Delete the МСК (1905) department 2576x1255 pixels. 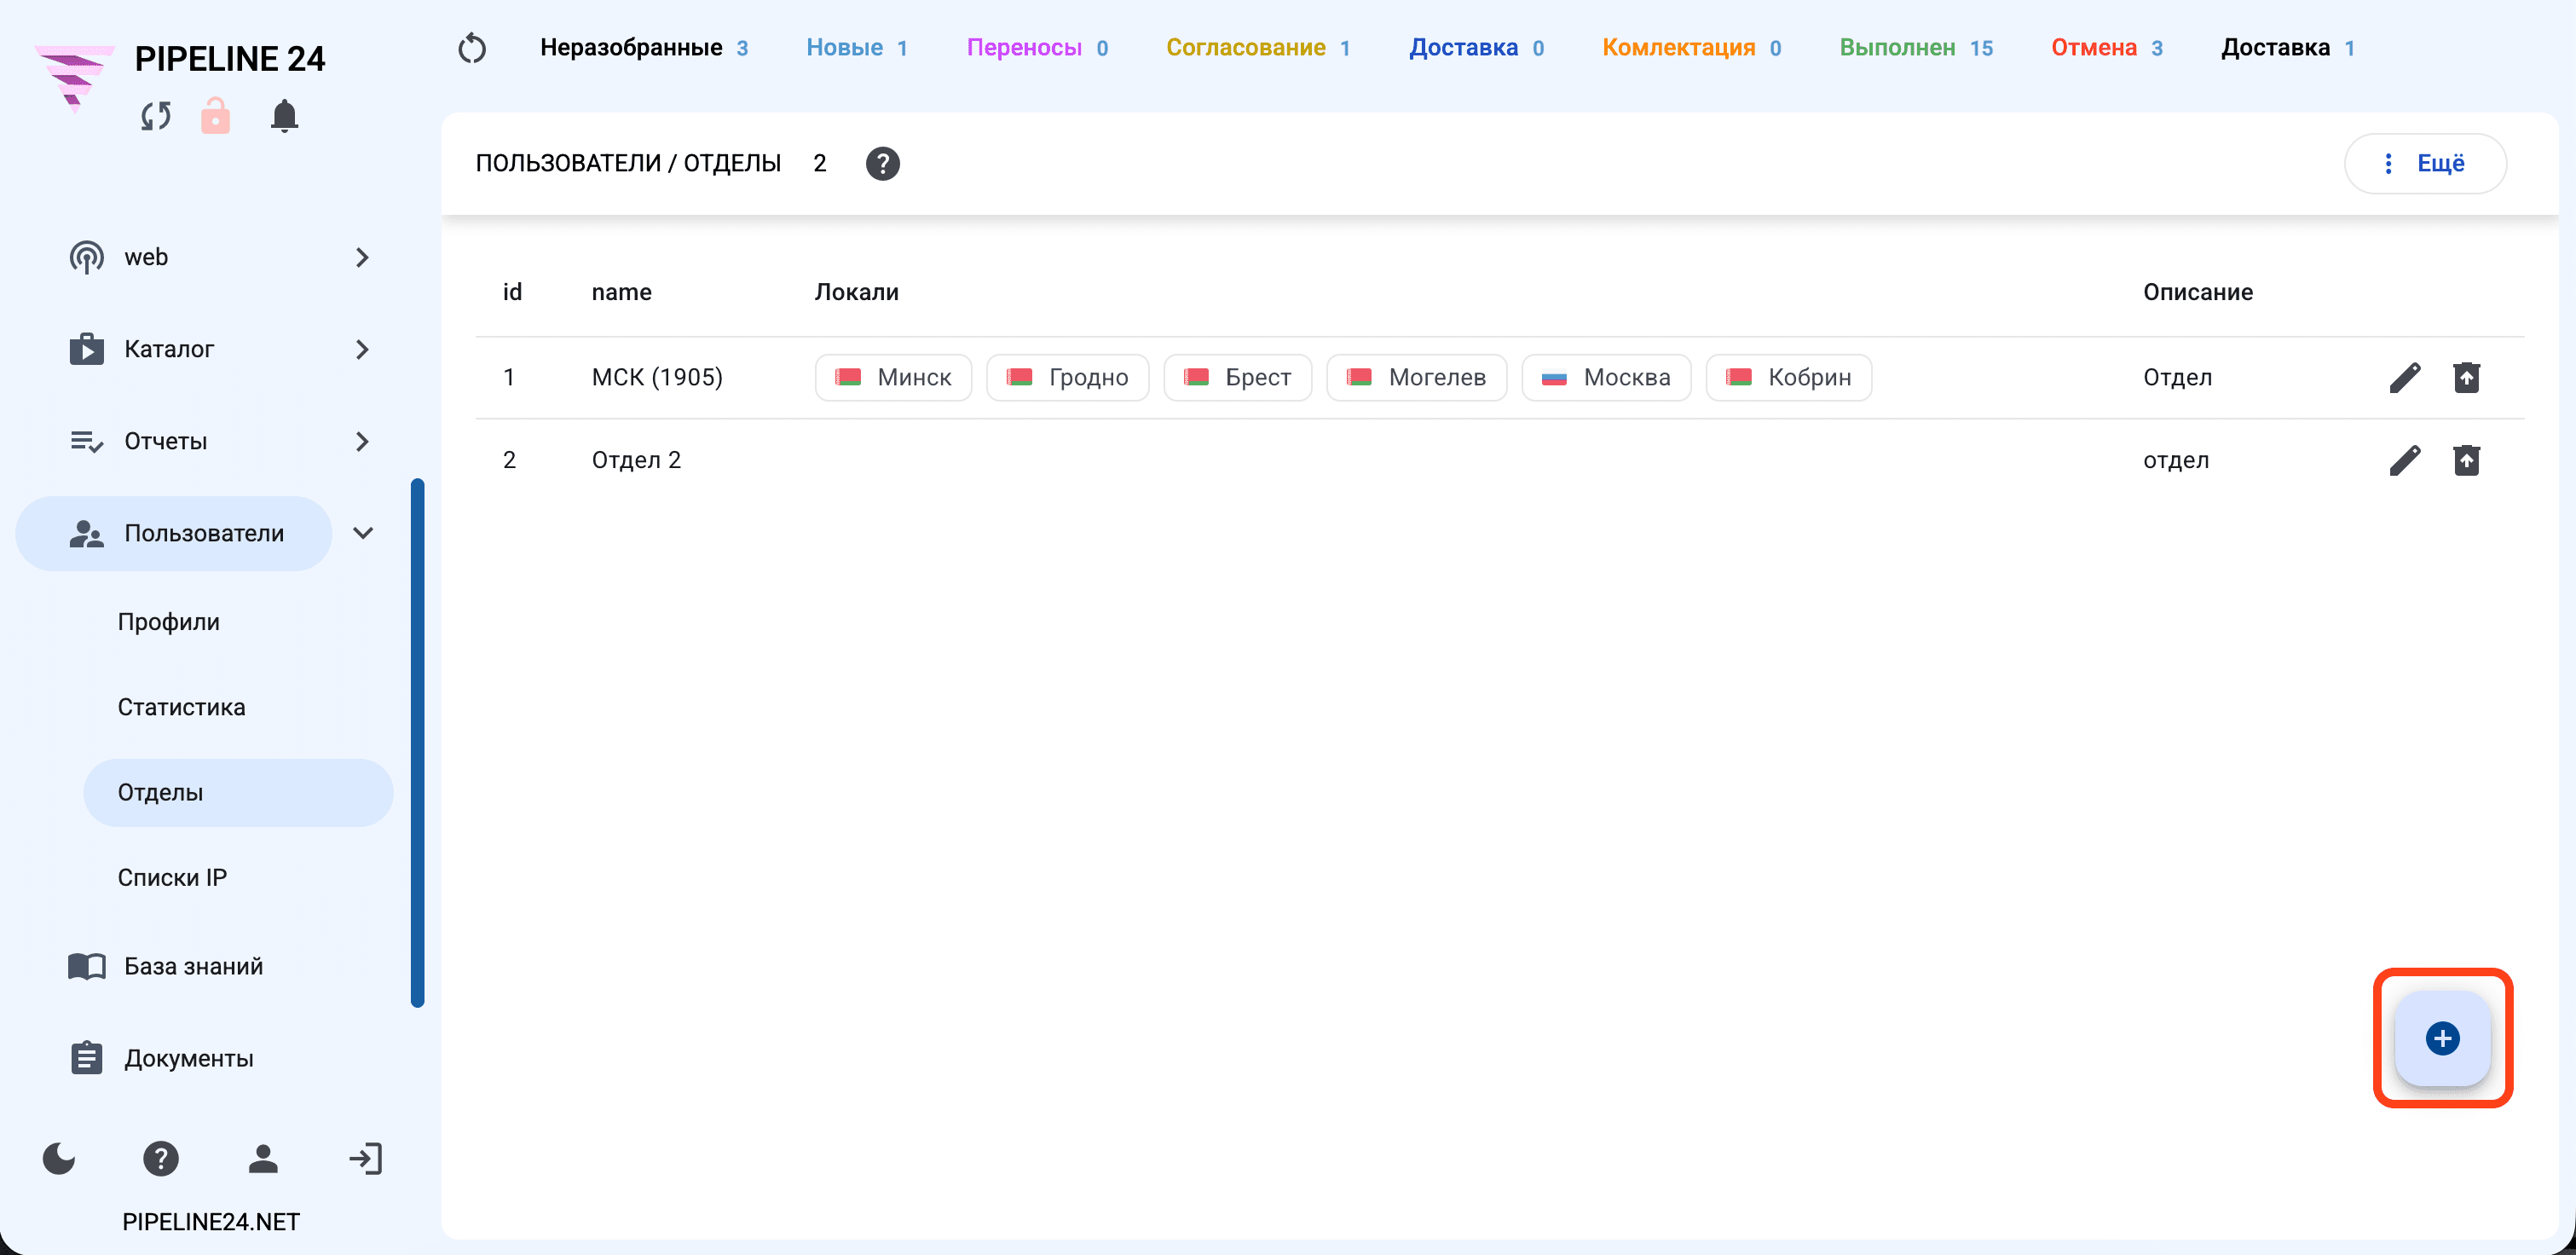point(2467,378)
